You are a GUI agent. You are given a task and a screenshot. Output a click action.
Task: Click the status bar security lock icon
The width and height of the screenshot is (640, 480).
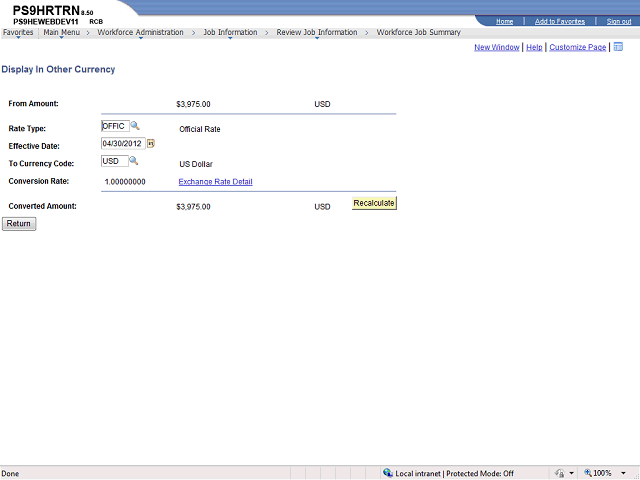coord(560,473)
